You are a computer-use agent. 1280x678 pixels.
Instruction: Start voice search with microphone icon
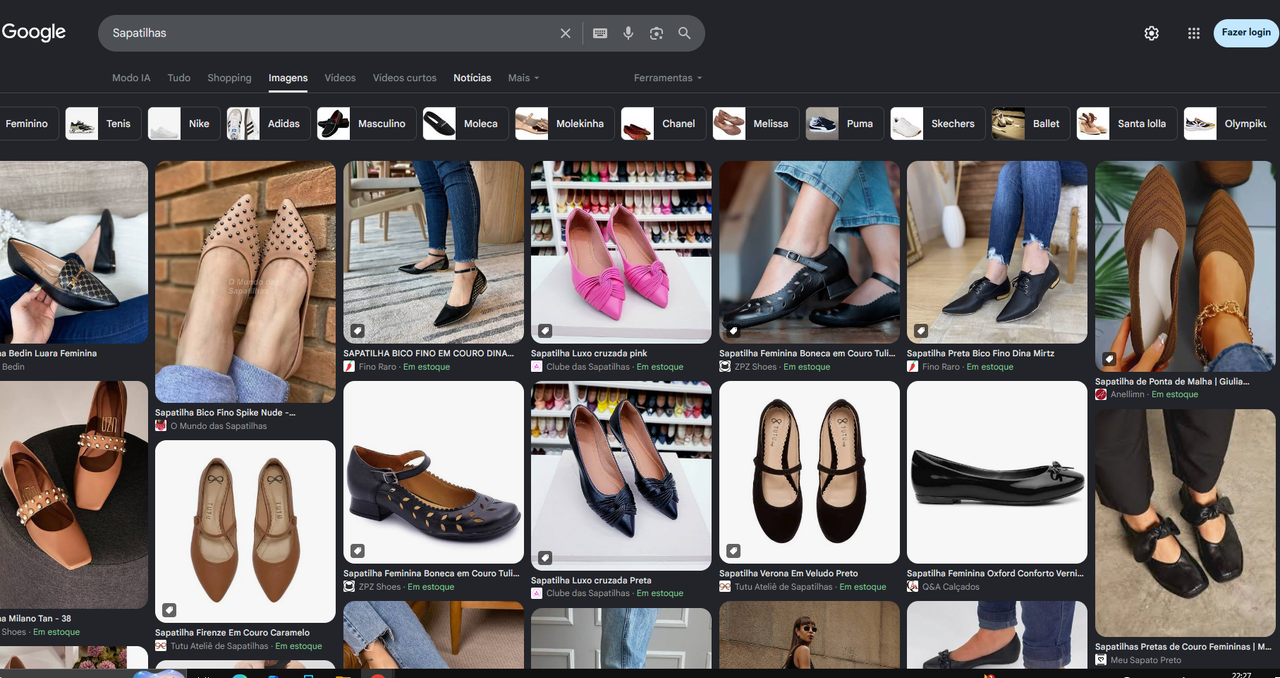(x=628, y=33)
